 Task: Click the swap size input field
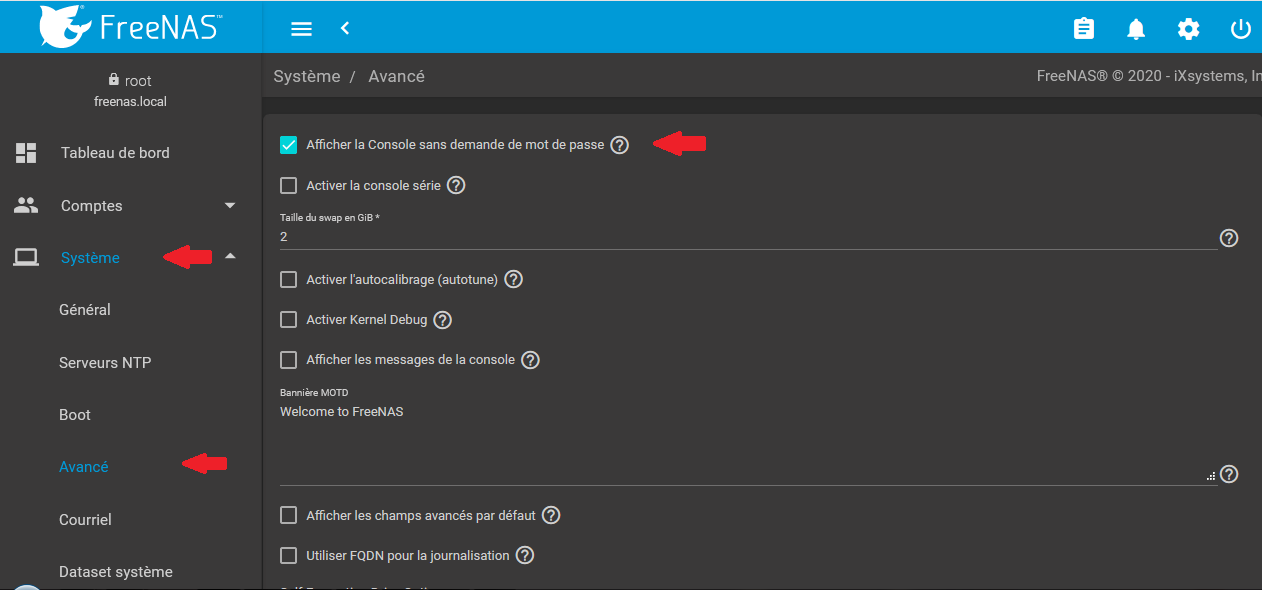tap(745, 237)
